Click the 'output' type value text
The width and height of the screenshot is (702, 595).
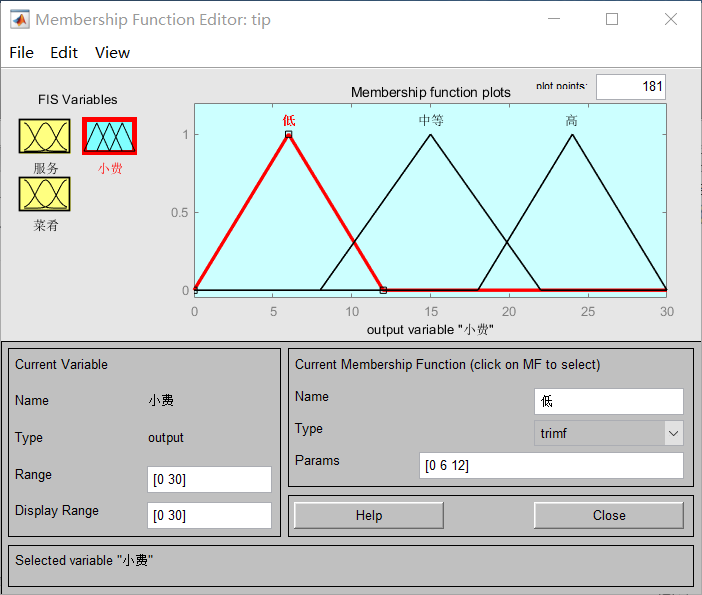click(166, 437)
